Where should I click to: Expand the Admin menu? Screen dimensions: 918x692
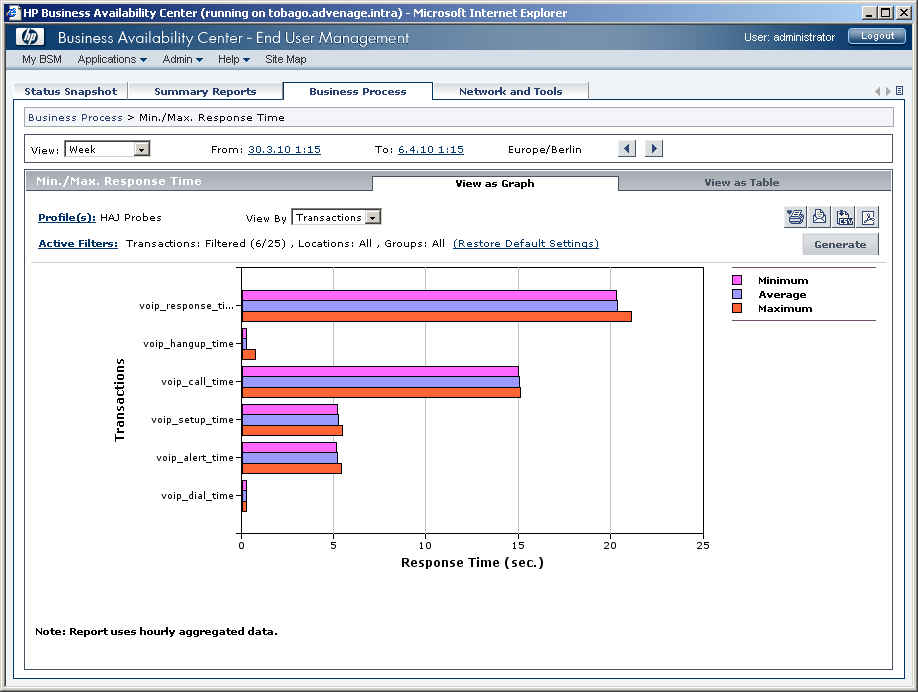183,59
